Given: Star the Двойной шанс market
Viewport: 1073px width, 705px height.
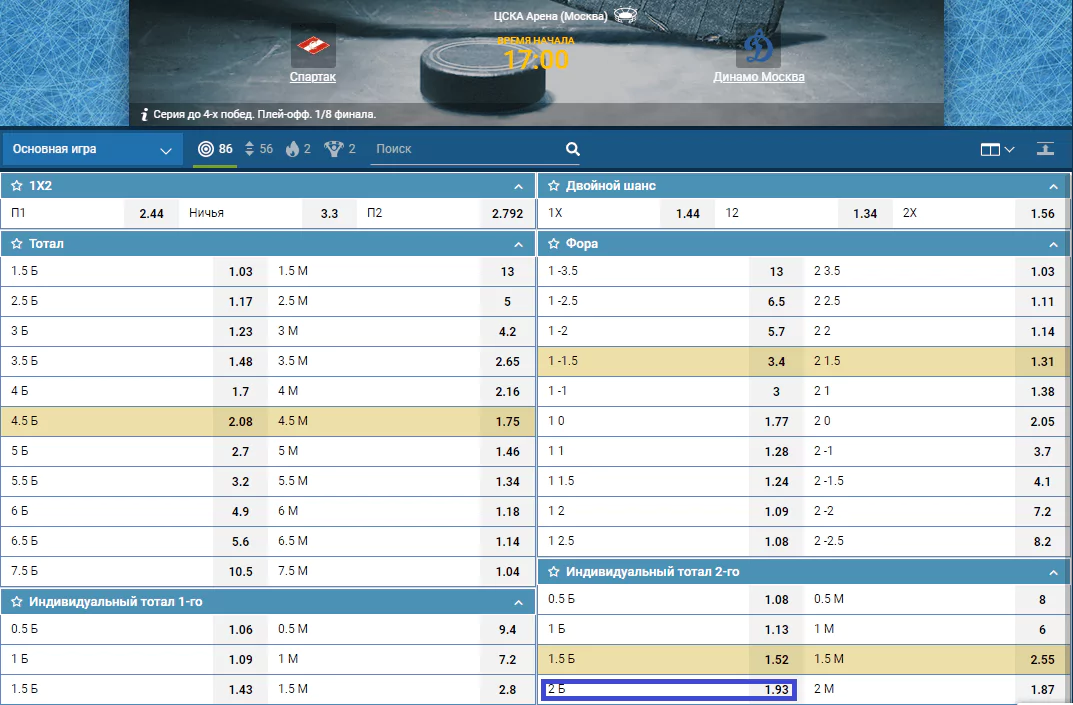Looking at the screenshot, I should point(554,186).
